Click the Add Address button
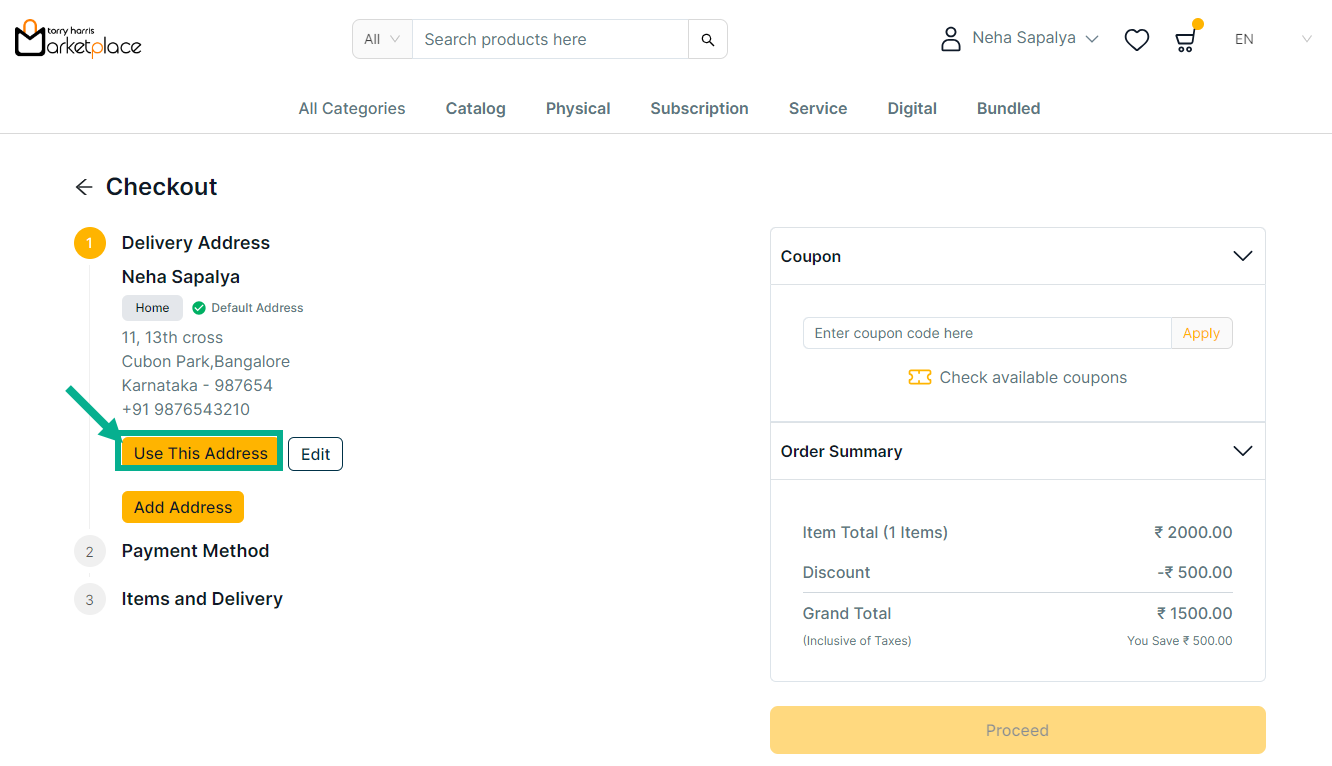The image size is (1332, 766). point(182,507)
